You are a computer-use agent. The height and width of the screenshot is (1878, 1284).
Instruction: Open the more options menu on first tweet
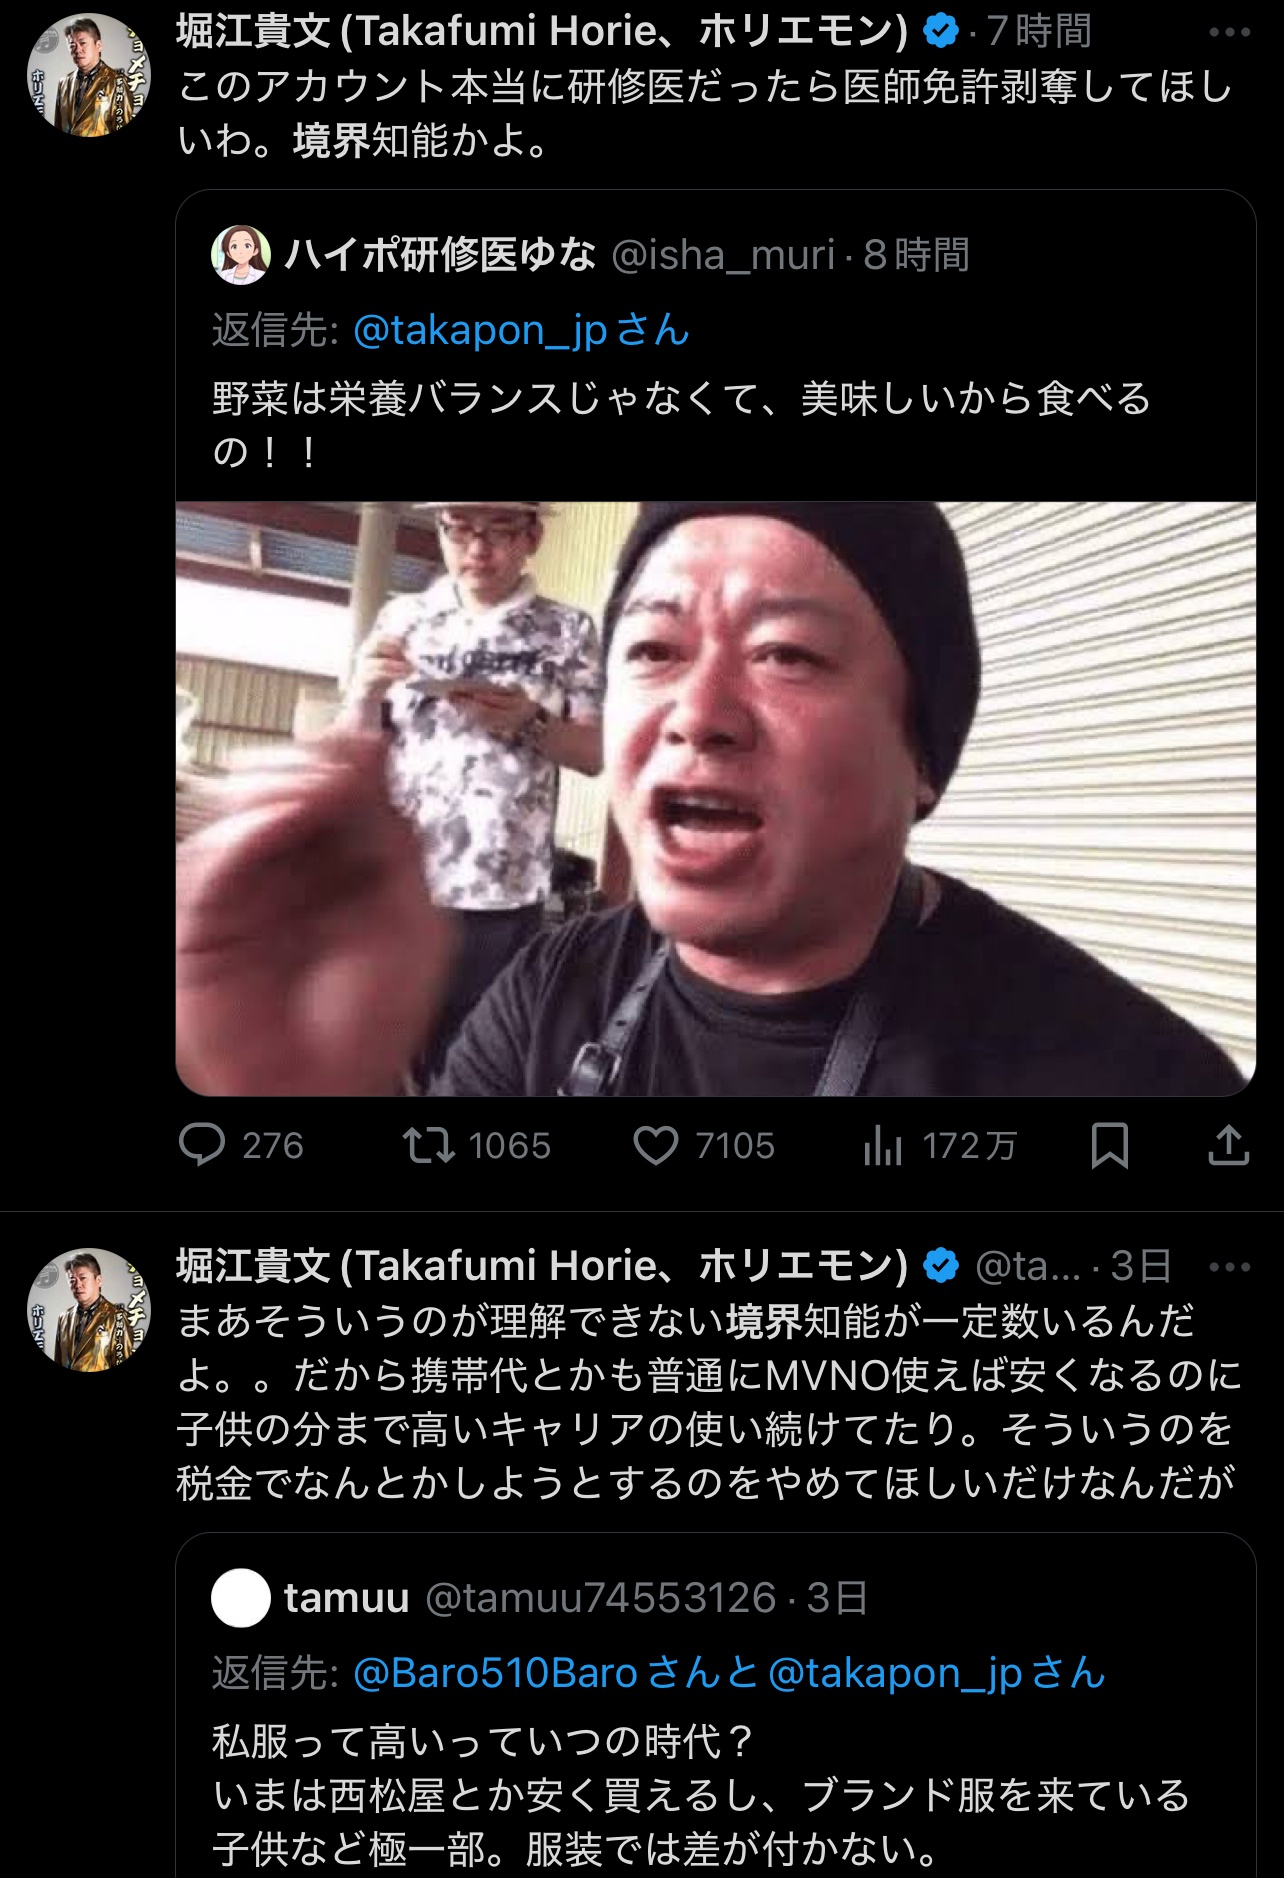pos(1229,32)
